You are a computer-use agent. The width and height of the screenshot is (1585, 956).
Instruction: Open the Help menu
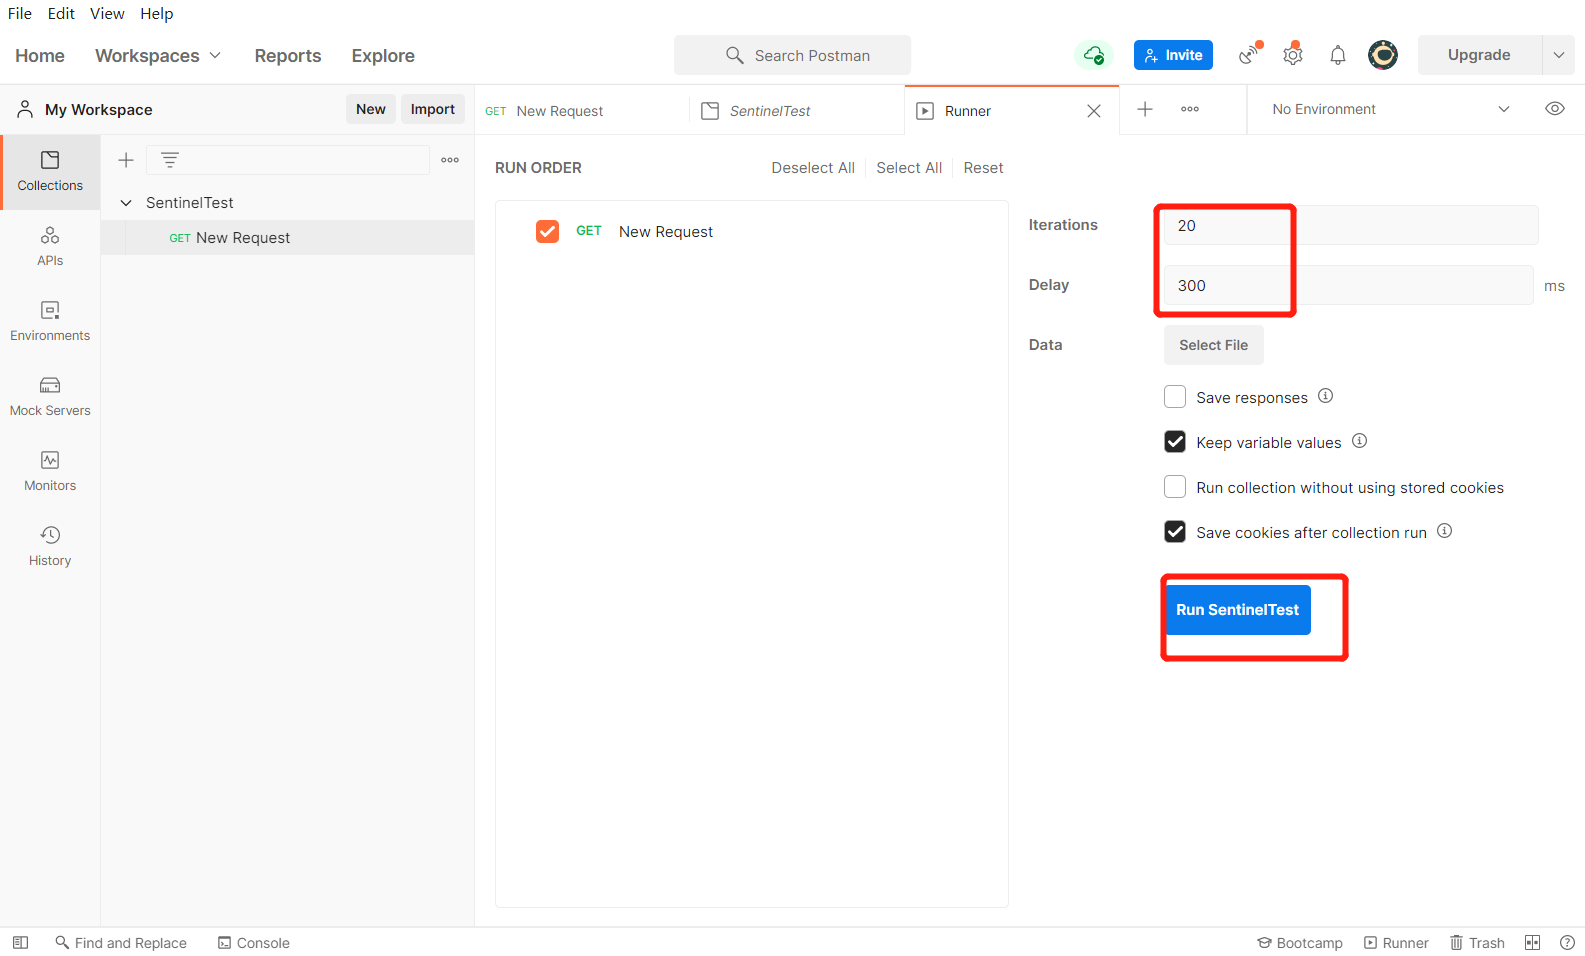(x=156, y=13)
